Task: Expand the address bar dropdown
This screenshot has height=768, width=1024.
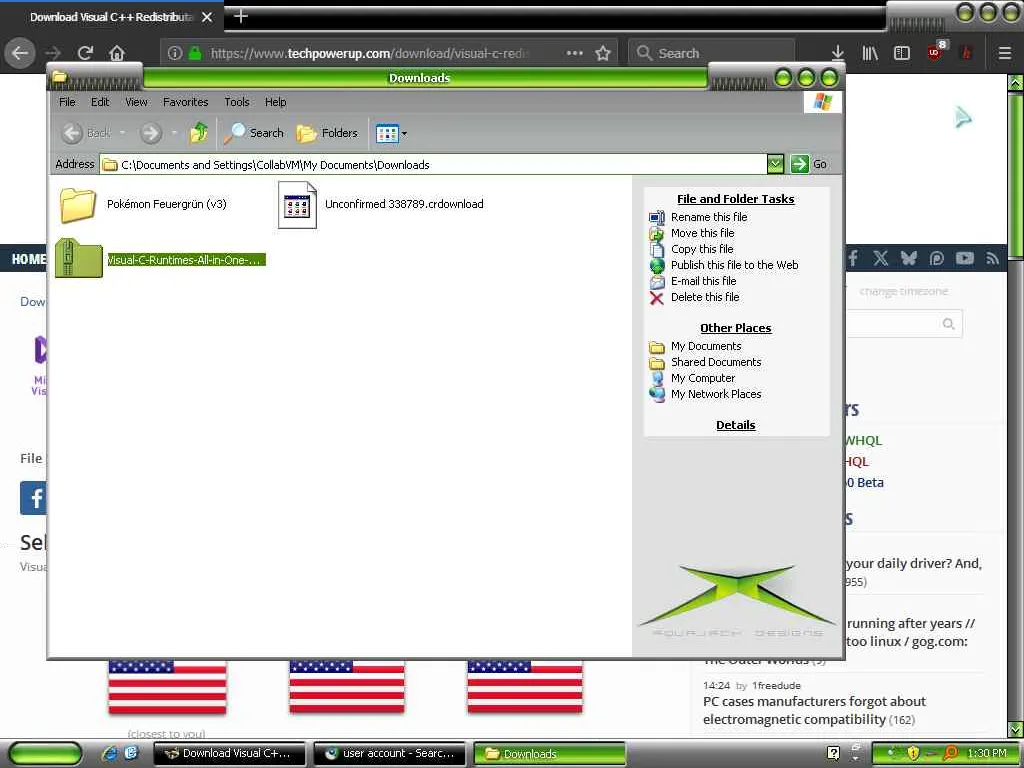Action: pyautogui.click(x=775, y=164)
